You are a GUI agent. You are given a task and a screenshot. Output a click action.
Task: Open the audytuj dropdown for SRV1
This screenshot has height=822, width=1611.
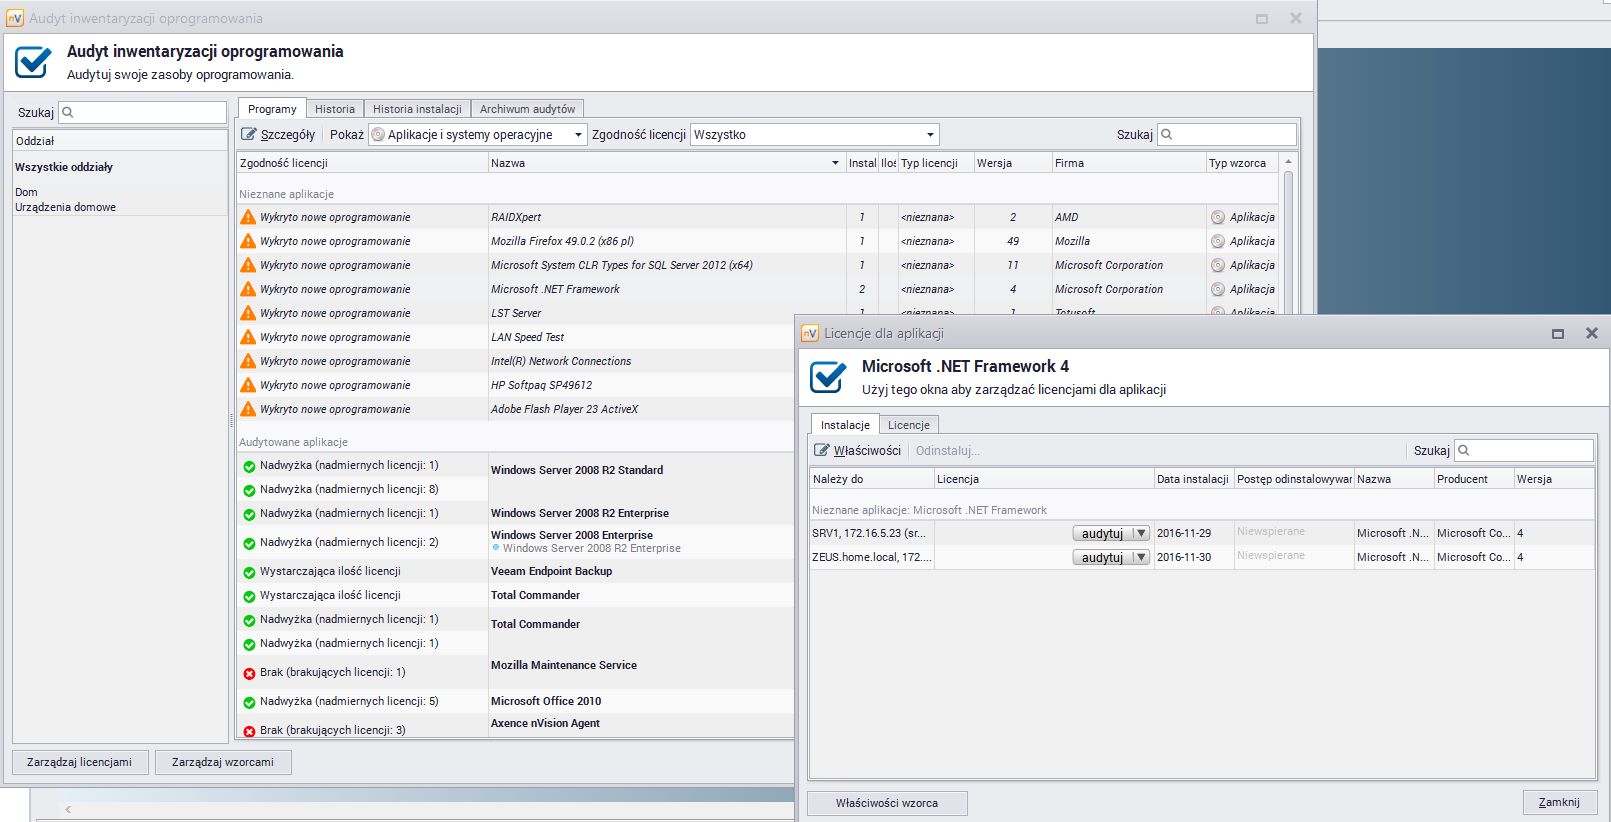point(1140,533)
